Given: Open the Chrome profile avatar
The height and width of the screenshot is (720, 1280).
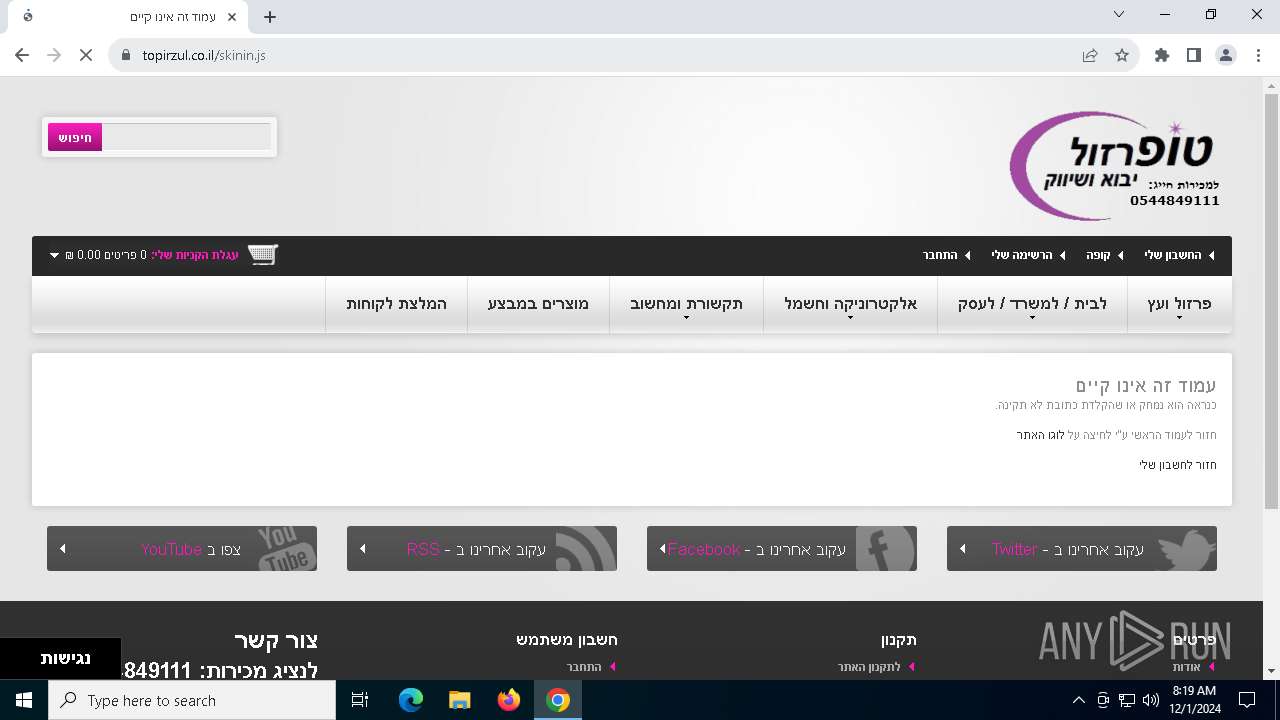Looking at the screenshot, I should (x=1226, y=55).
